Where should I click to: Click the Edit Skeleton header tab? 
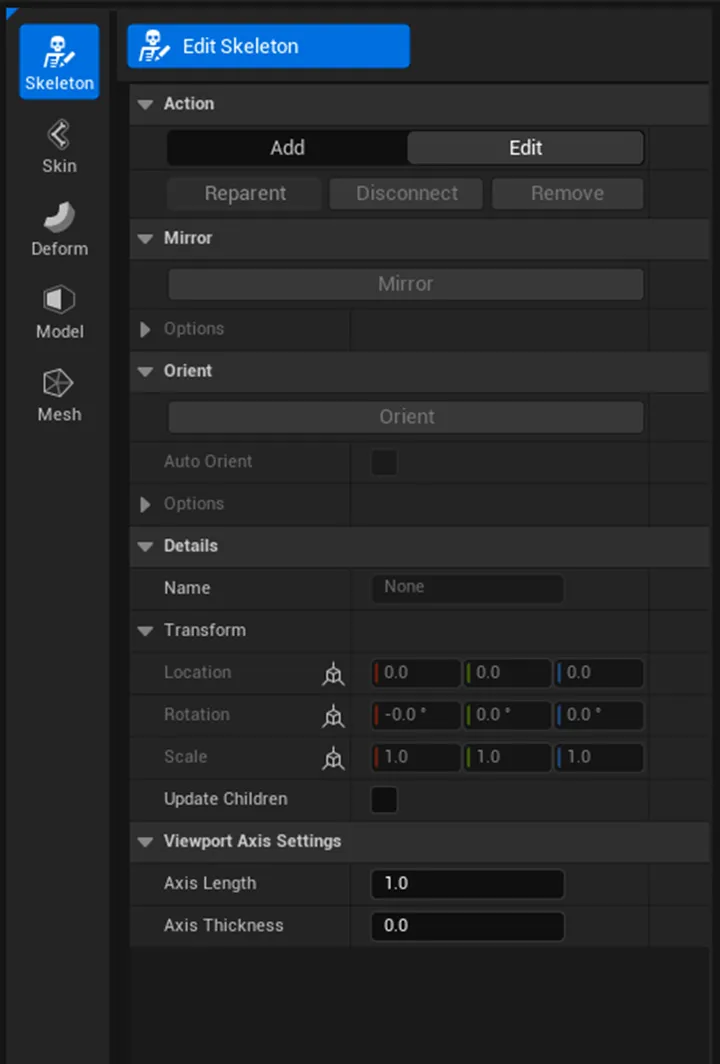(x=268, y=46)
